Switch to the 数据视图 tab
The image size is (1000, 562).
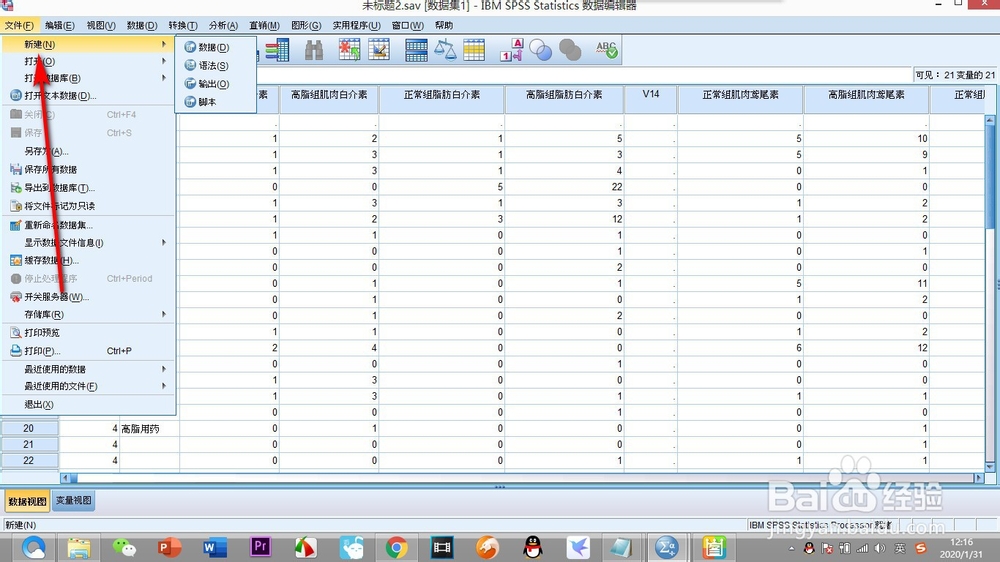tap(27, 501)
